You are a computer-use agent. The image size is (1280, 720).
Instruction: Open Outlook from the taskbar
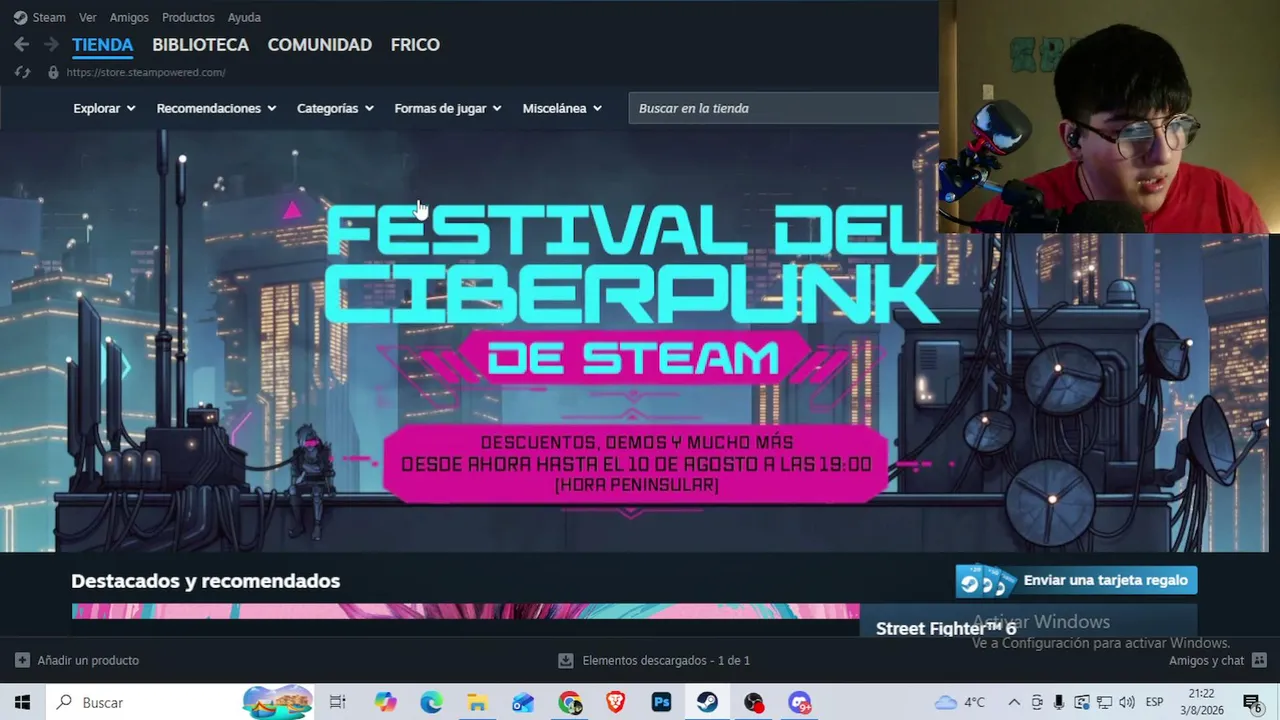523,702
